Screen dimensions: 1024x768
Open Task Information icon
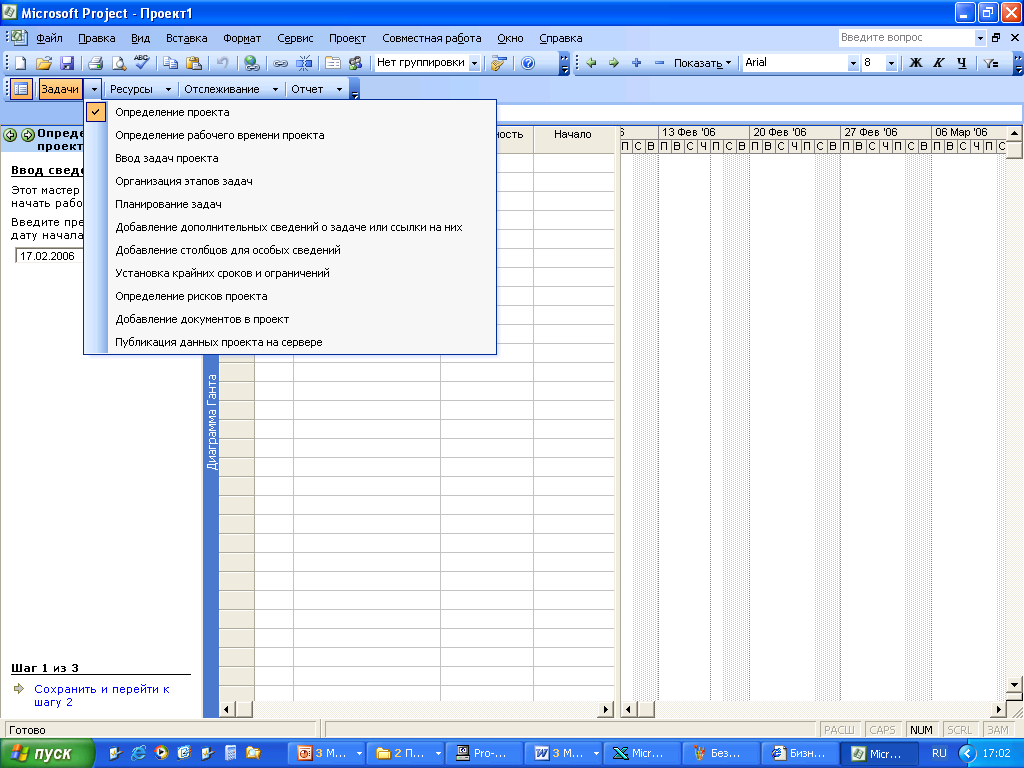(332, 63)
